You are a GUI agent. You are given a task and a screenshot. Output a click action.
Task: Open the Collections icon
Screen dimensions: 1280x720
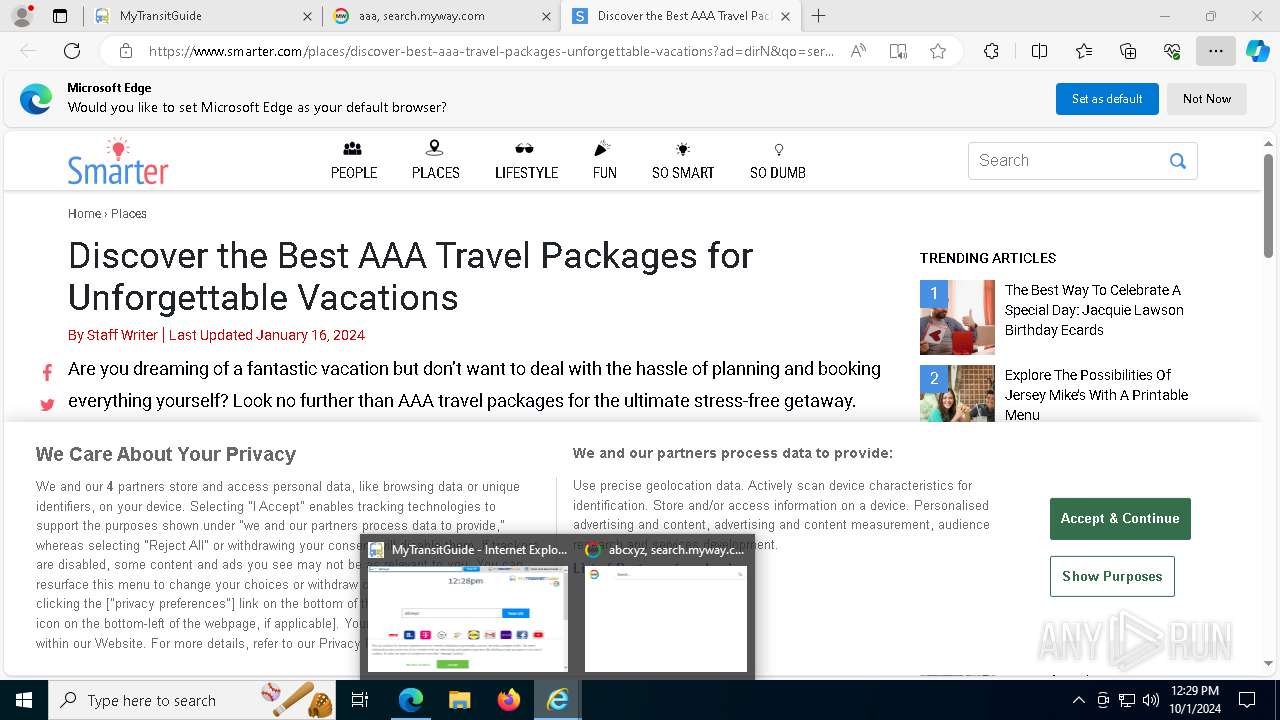coord(1128,51)
